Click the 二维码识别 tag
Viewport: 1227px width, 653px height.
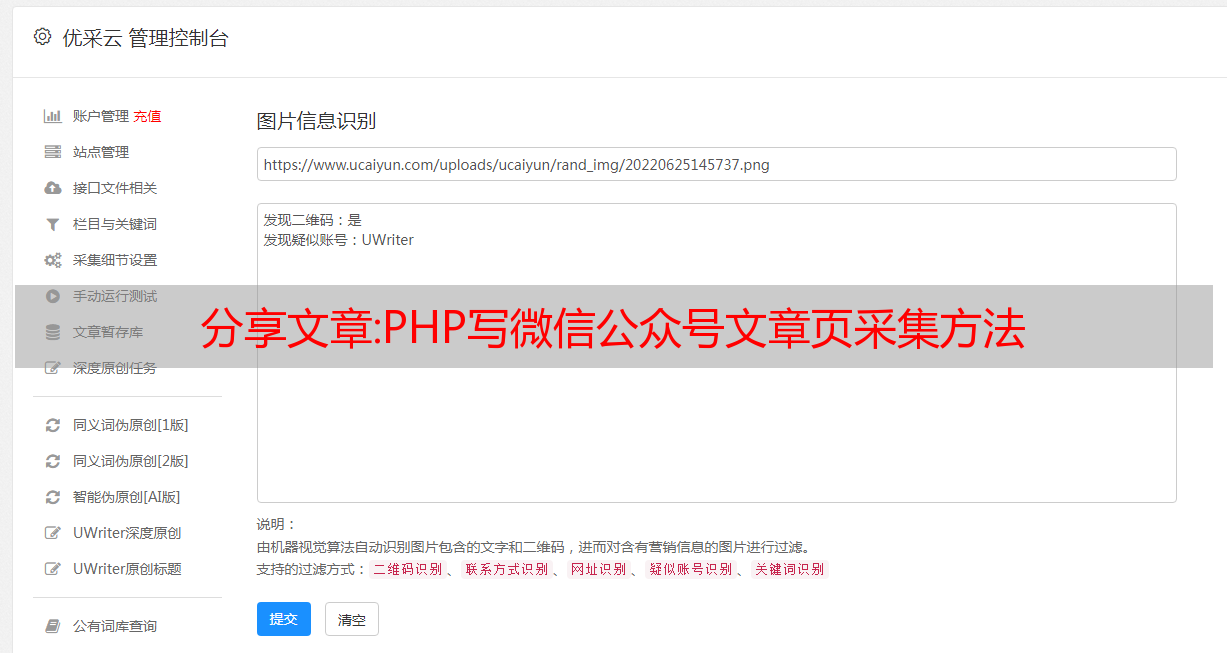coord(407,569)
